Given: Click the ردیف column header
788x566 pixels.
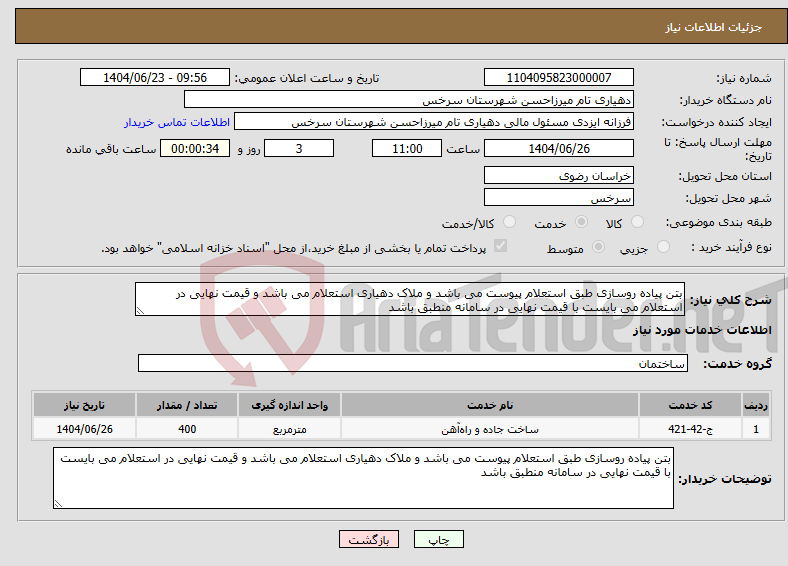Looking at the screenshot, I should pos(756,405).
